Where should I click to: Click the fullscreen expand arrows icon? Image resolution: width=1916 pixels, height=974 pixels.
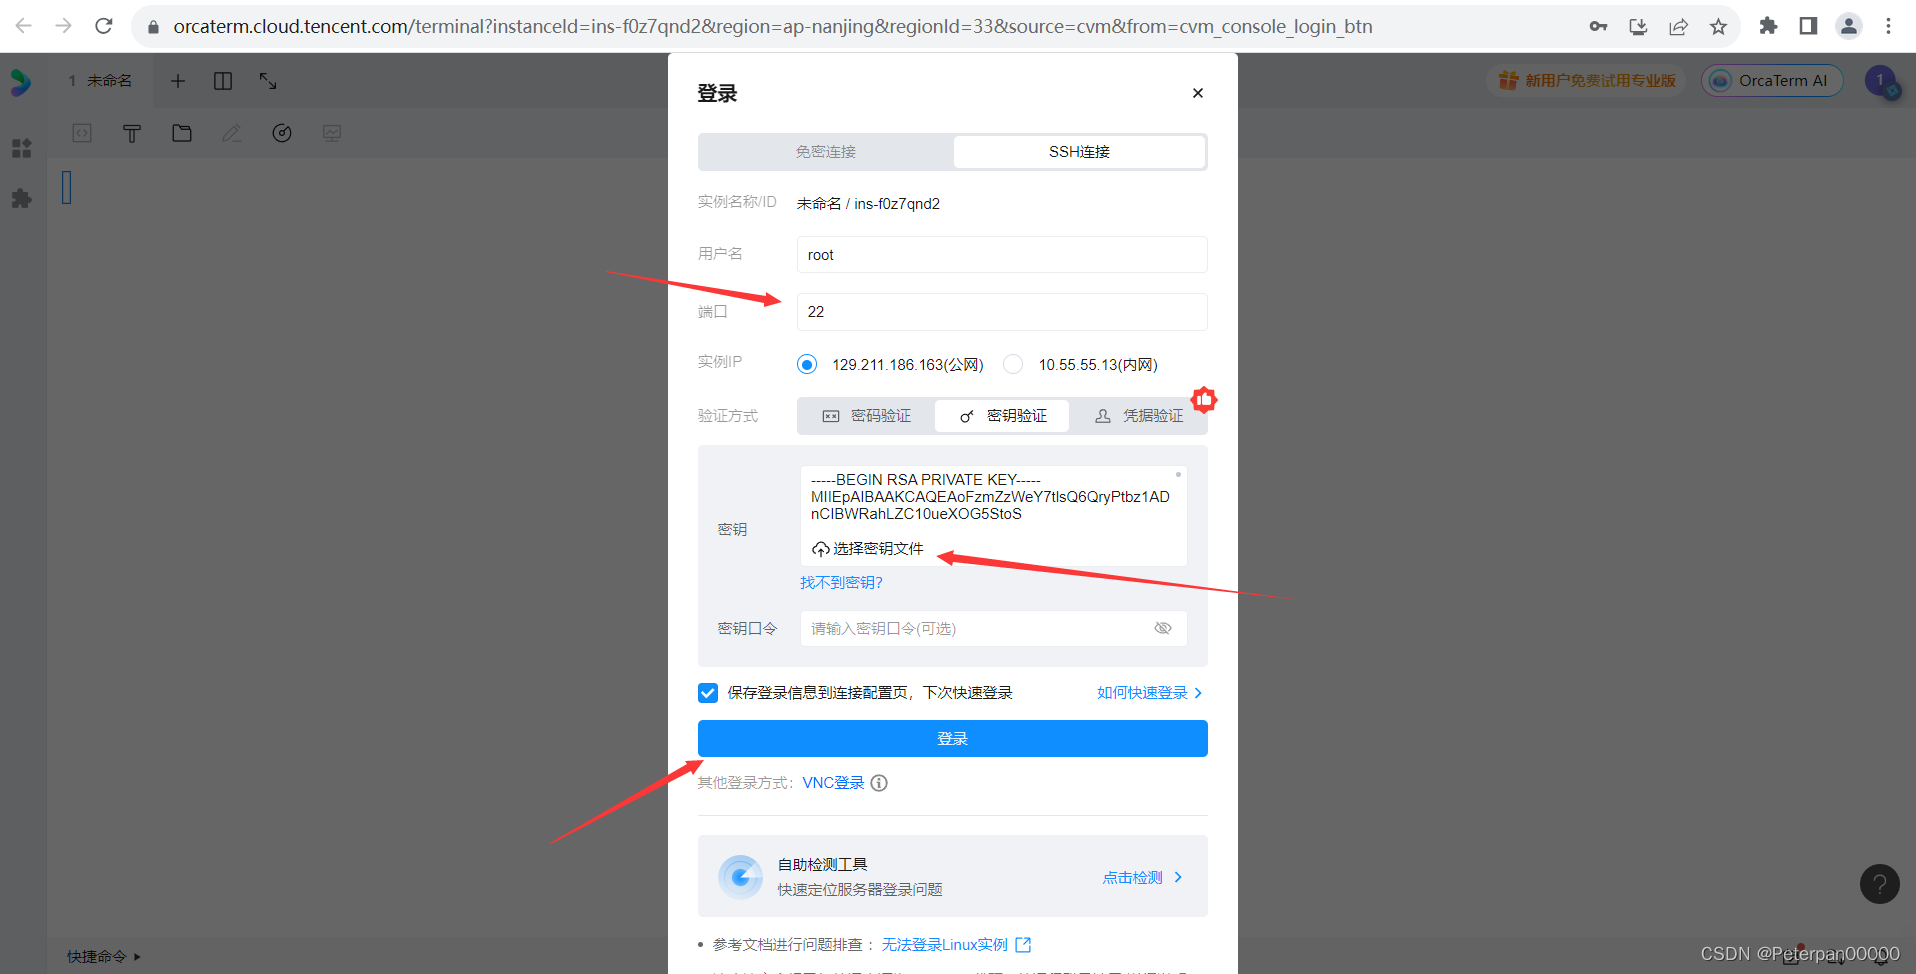click(268, 81)
